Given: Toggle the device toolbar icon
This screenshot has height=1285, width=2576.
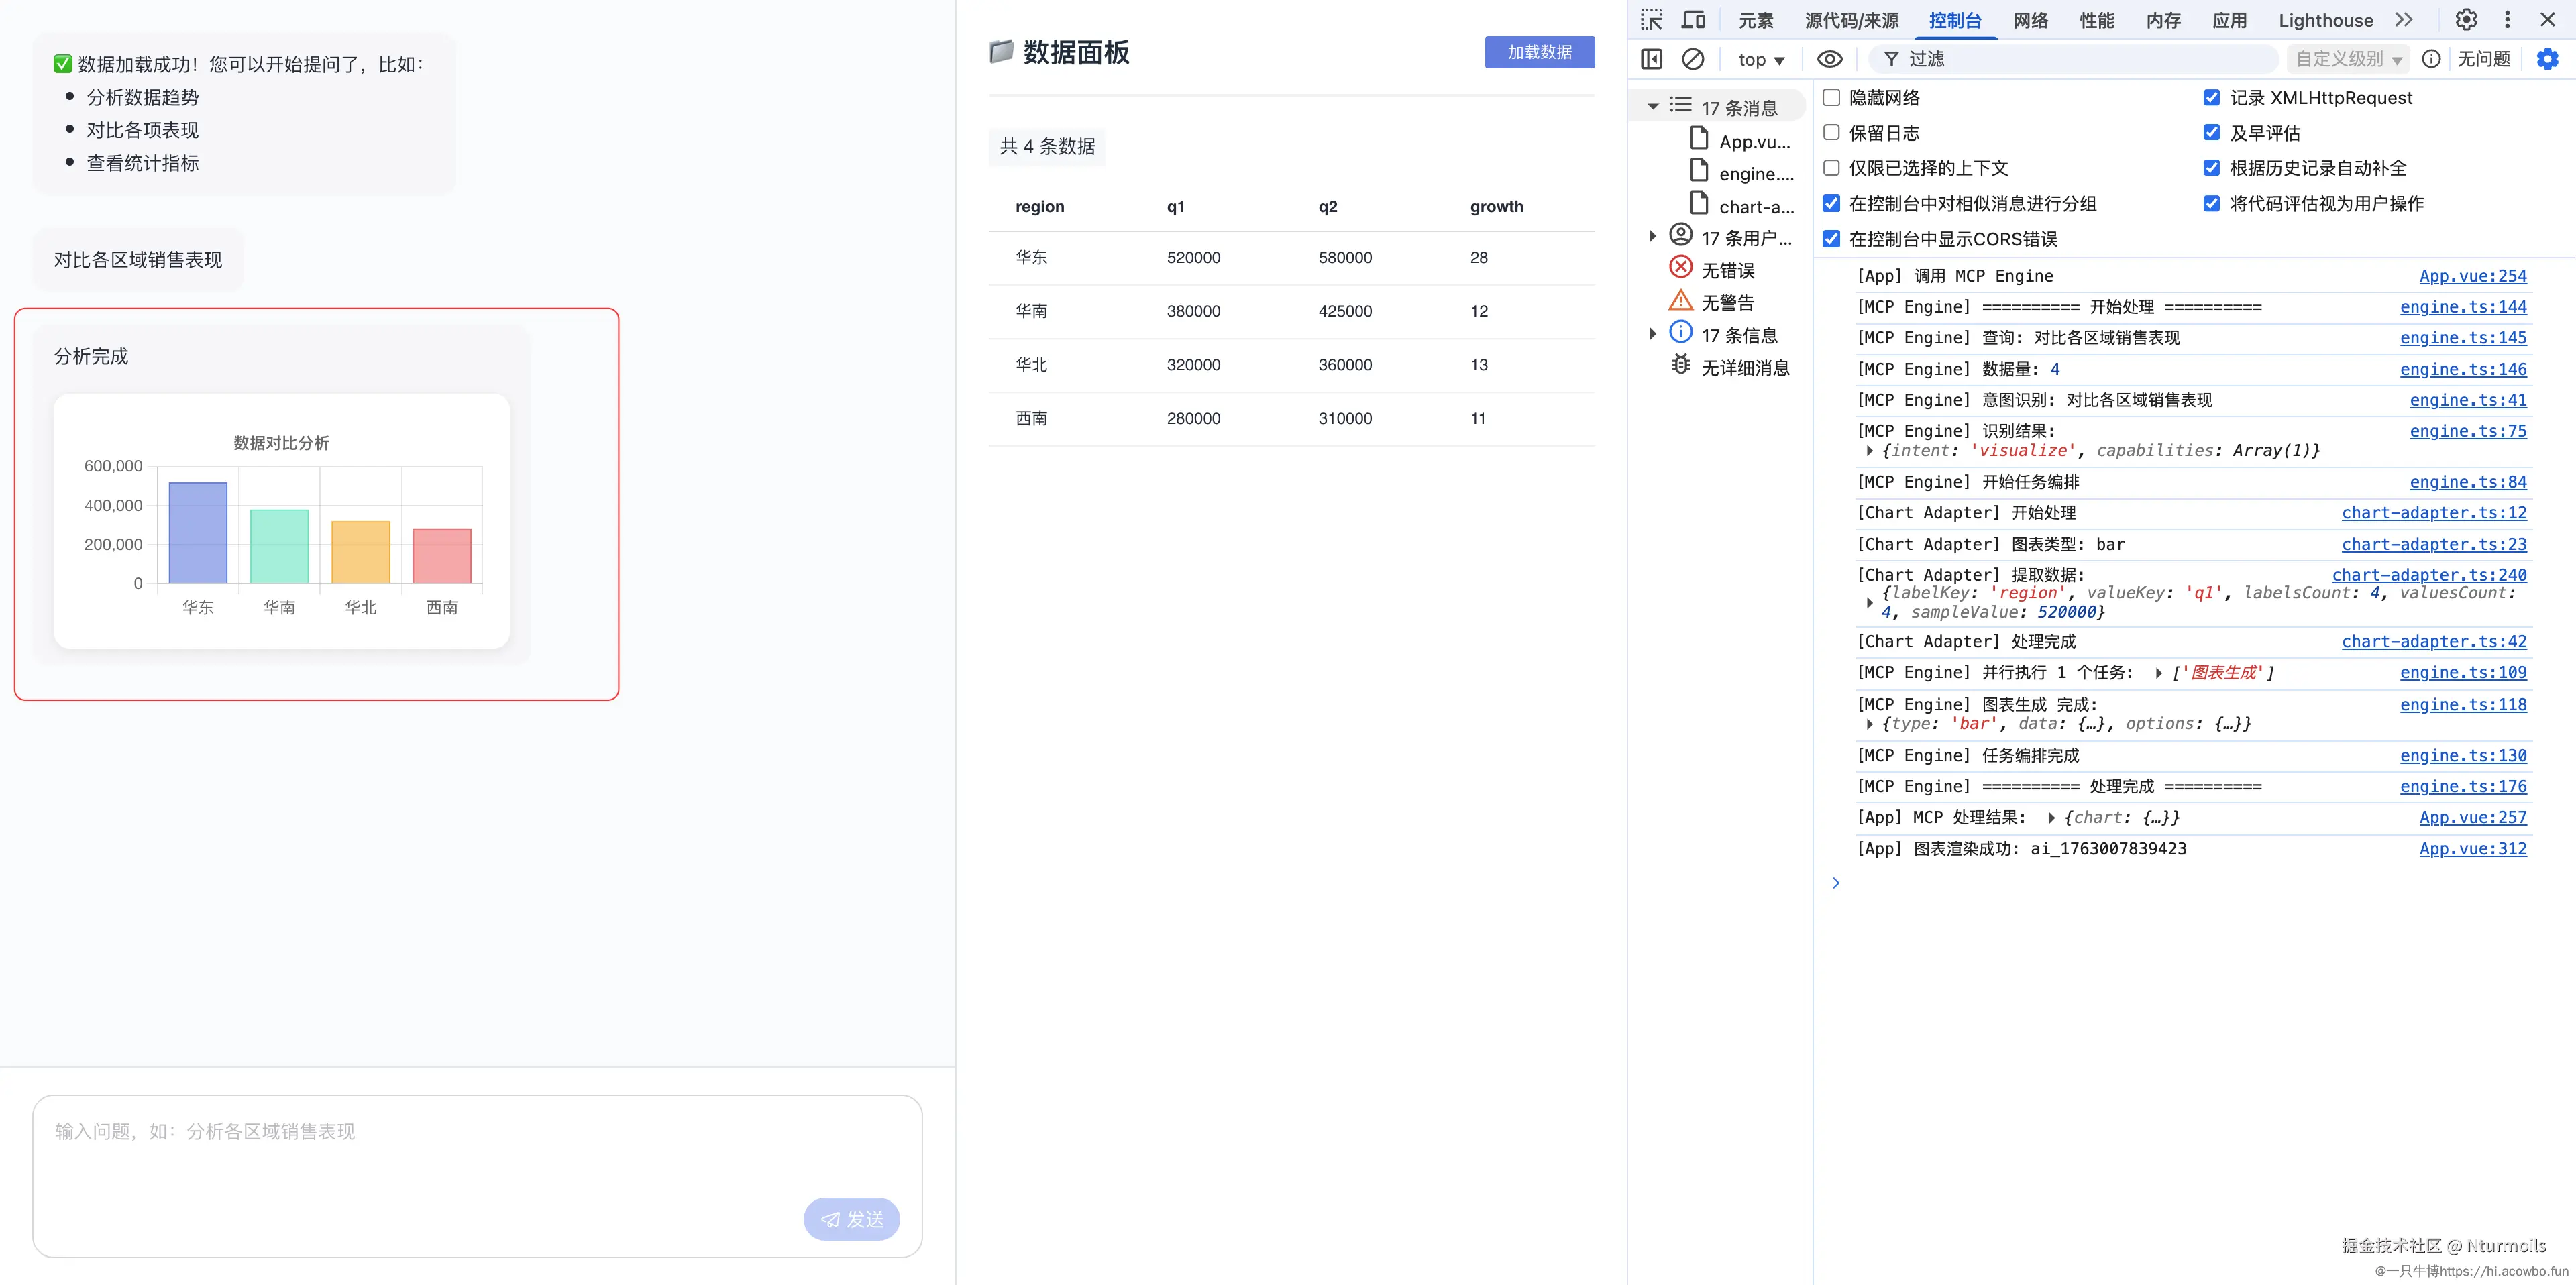Looking at the screenshot, I should pyautogui.click(x=1693, y=20).
